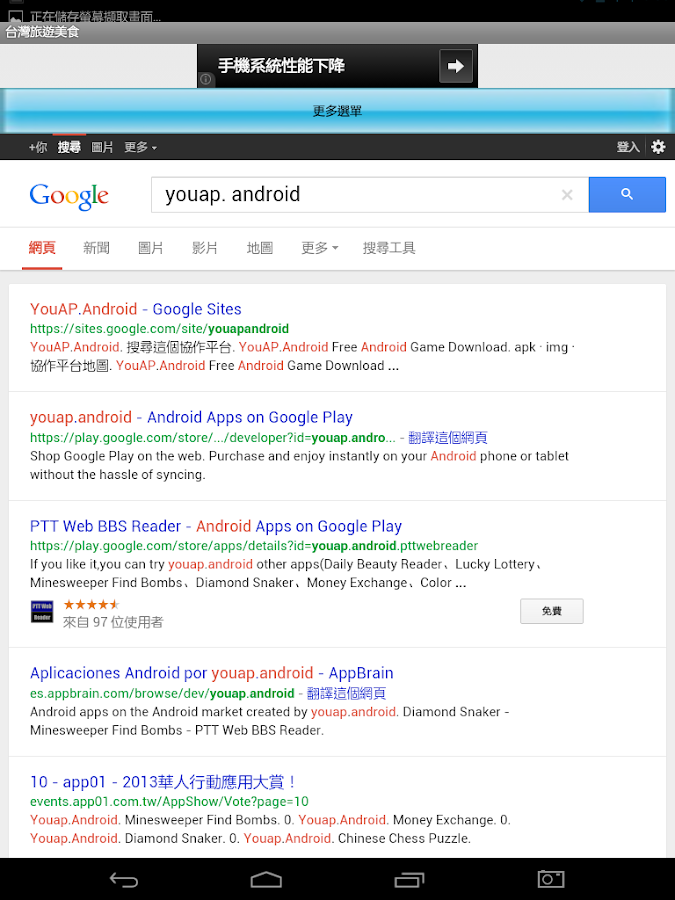
Task: Click 圖片 in the black bar
Action: coord(102,148)
